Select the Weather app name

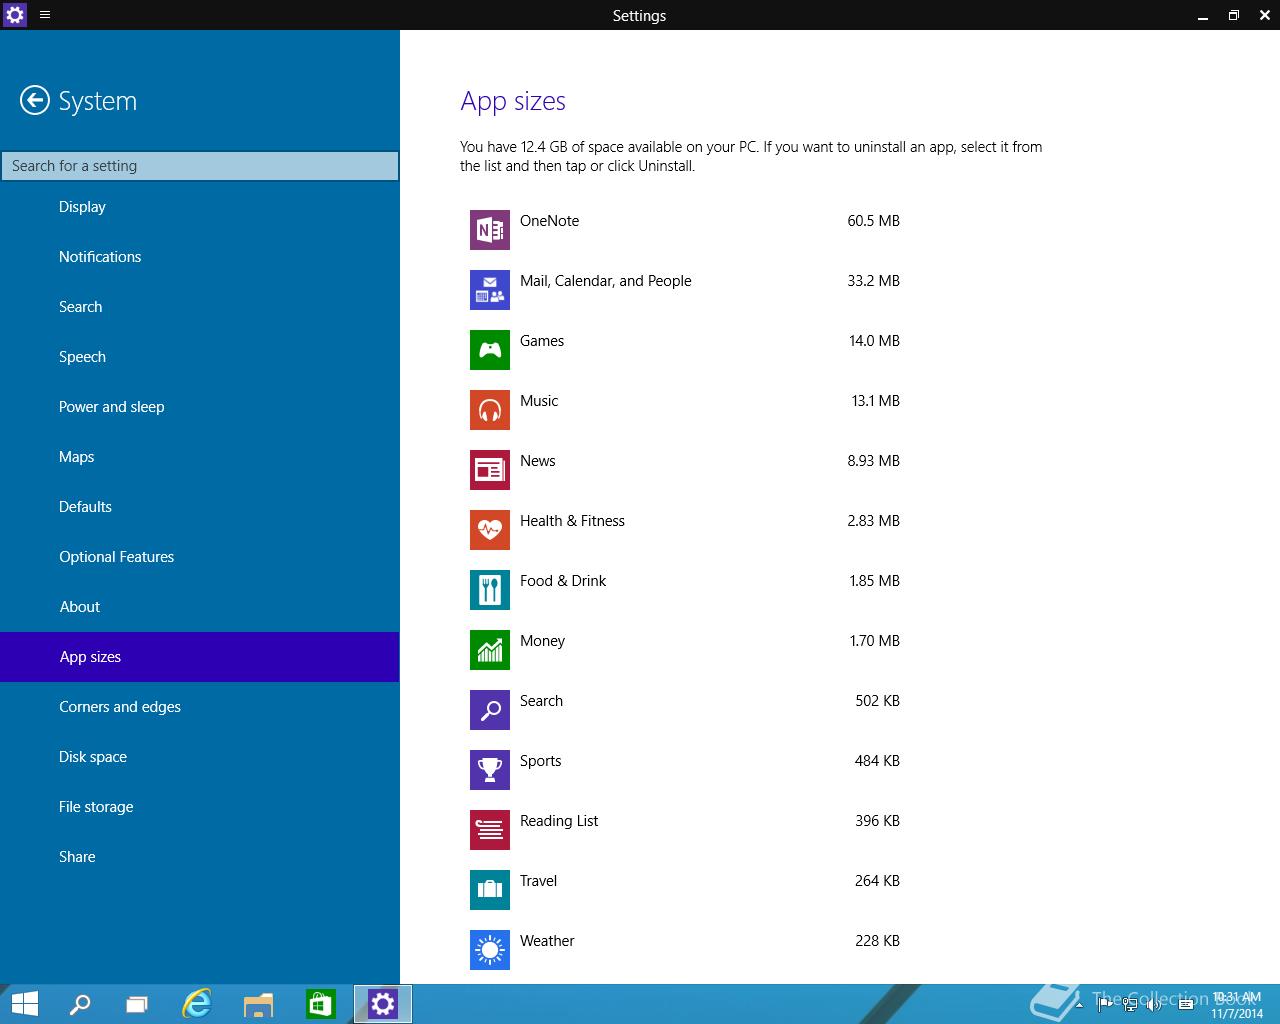[547, 941]
